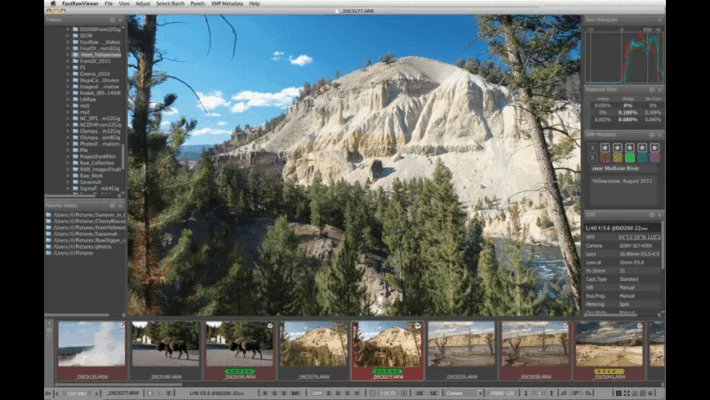Set rating to five stars
The width and height of the screenshot is (710, 400).
pyautogui.click(x=654, y=148)
